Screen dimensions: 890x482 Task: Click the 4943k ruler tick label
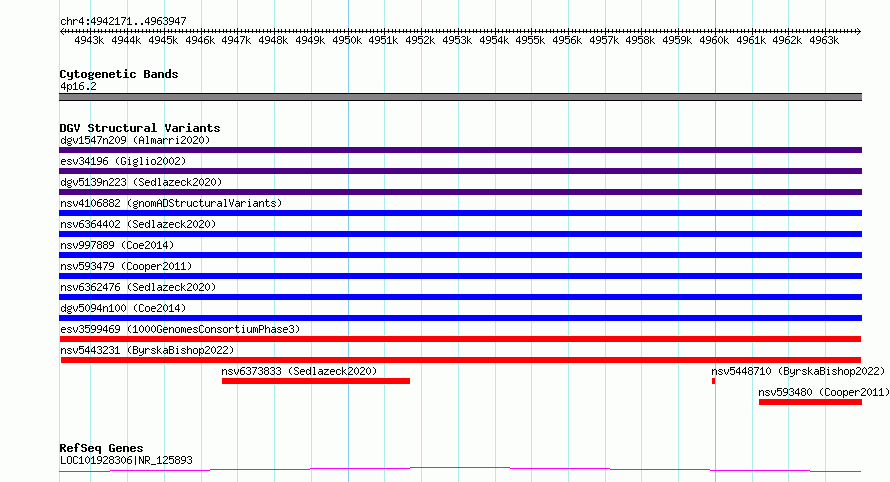point(89,40)
